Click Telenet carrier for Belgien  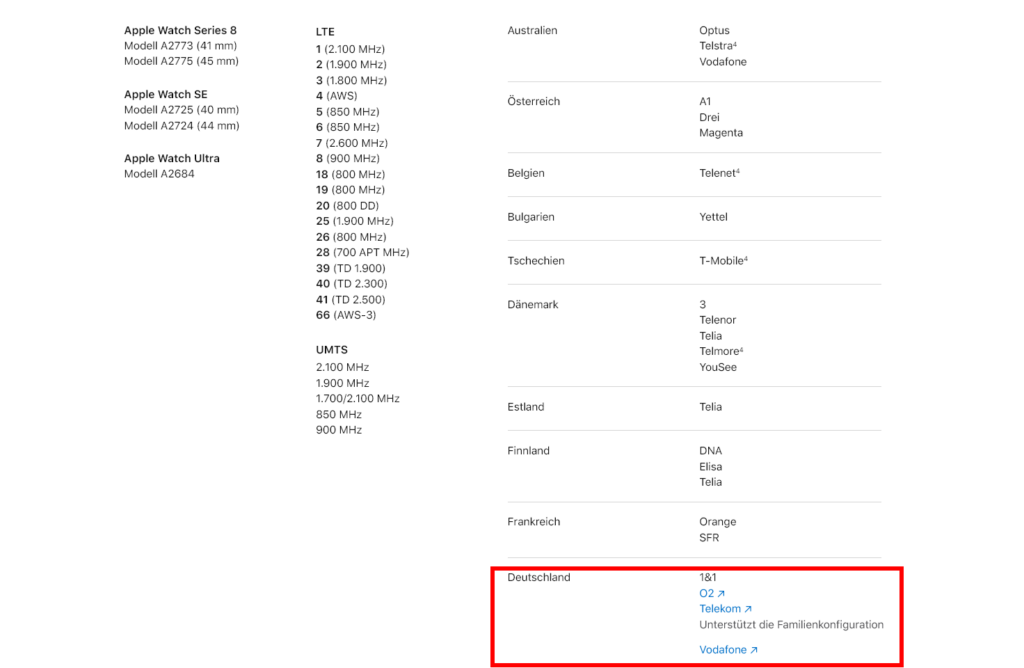coord(719,173)
